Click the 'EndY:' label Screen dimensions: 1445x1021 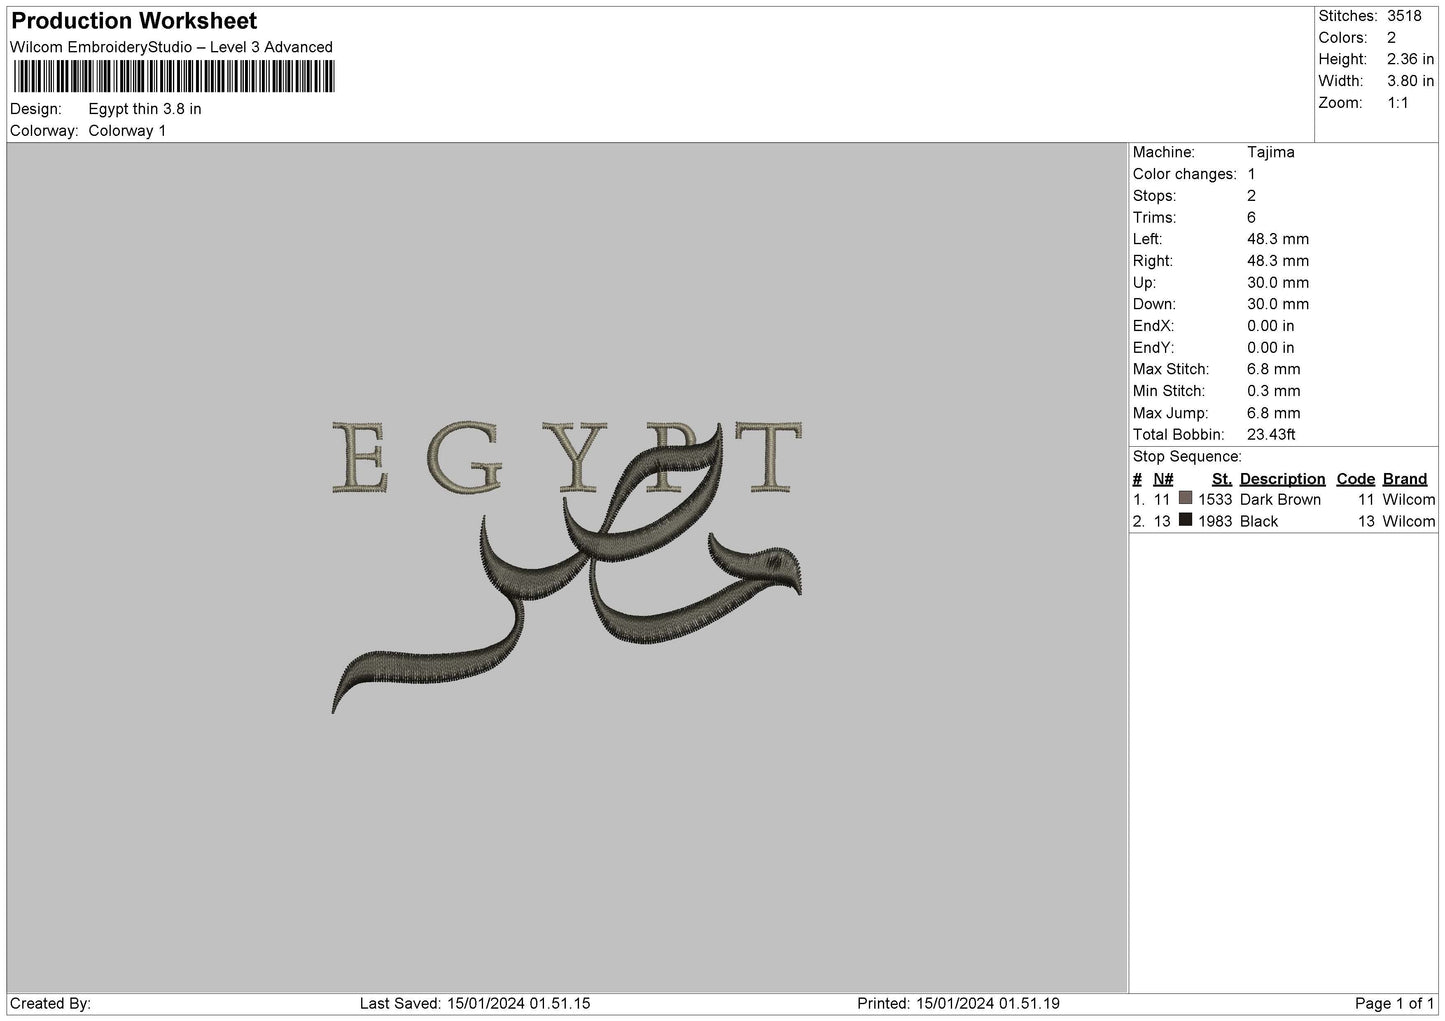(x=1154, y=348)
